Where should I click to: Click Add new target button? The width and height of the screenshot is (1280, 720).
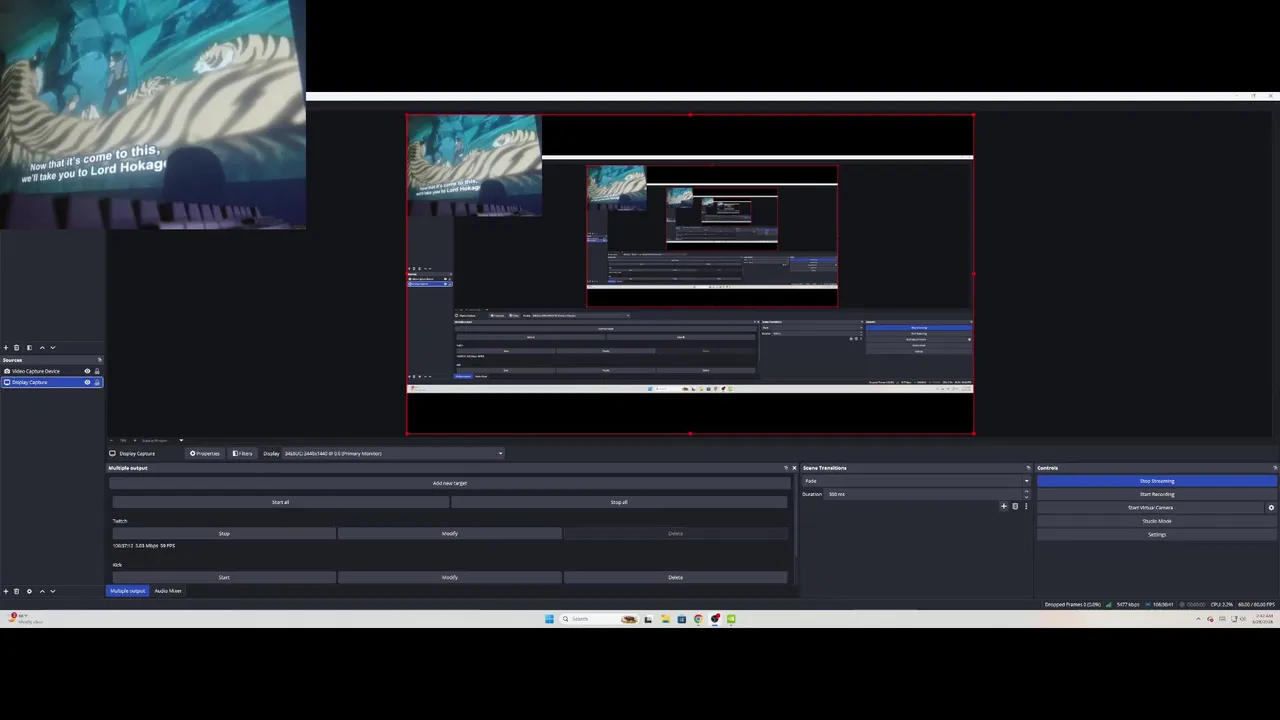point(450,483)
